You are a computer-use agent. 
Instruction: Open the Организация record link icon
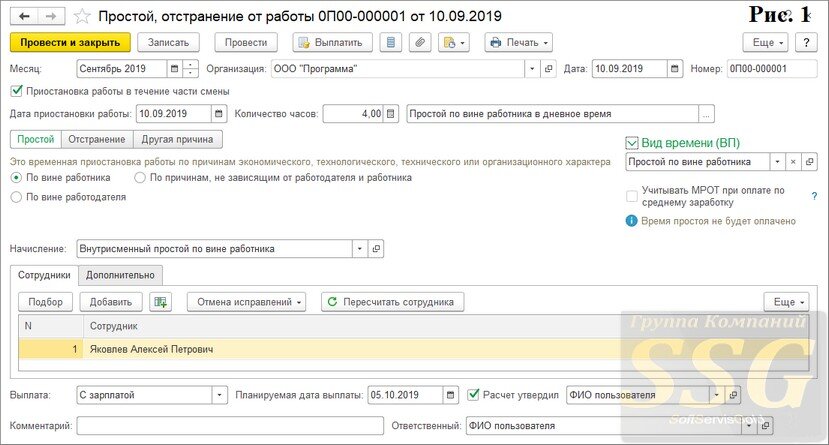click(x=549, y=69)
